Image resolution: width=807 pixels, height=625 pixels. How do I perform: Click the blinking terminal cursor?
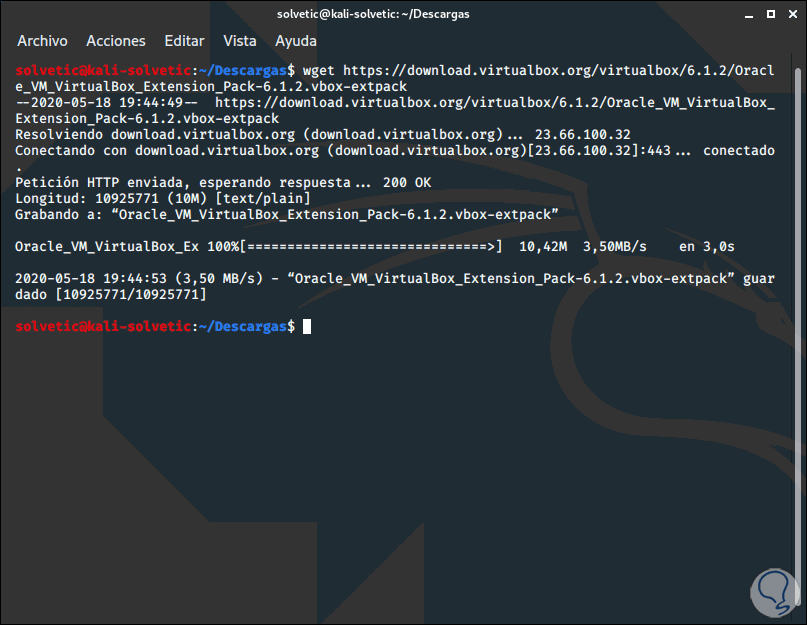tap(305, 326)
